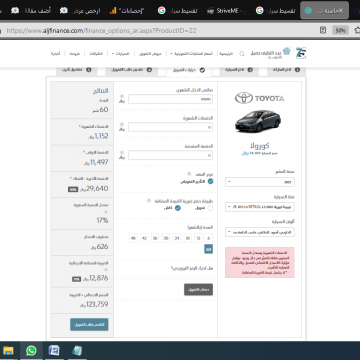The width and height of the screenshot is (360, 360).
Task: Click the browser address bar URL
Action: (x=101, y=30)
